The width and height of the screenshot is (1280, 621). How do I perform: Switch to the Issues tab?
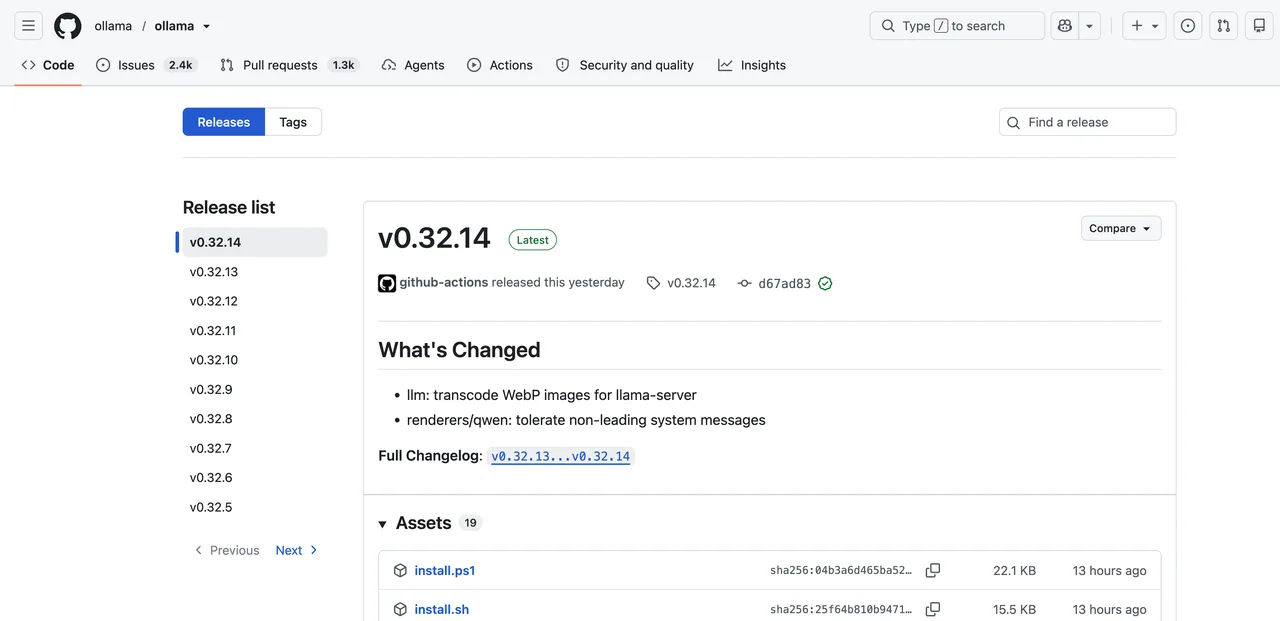coord(147,65)
